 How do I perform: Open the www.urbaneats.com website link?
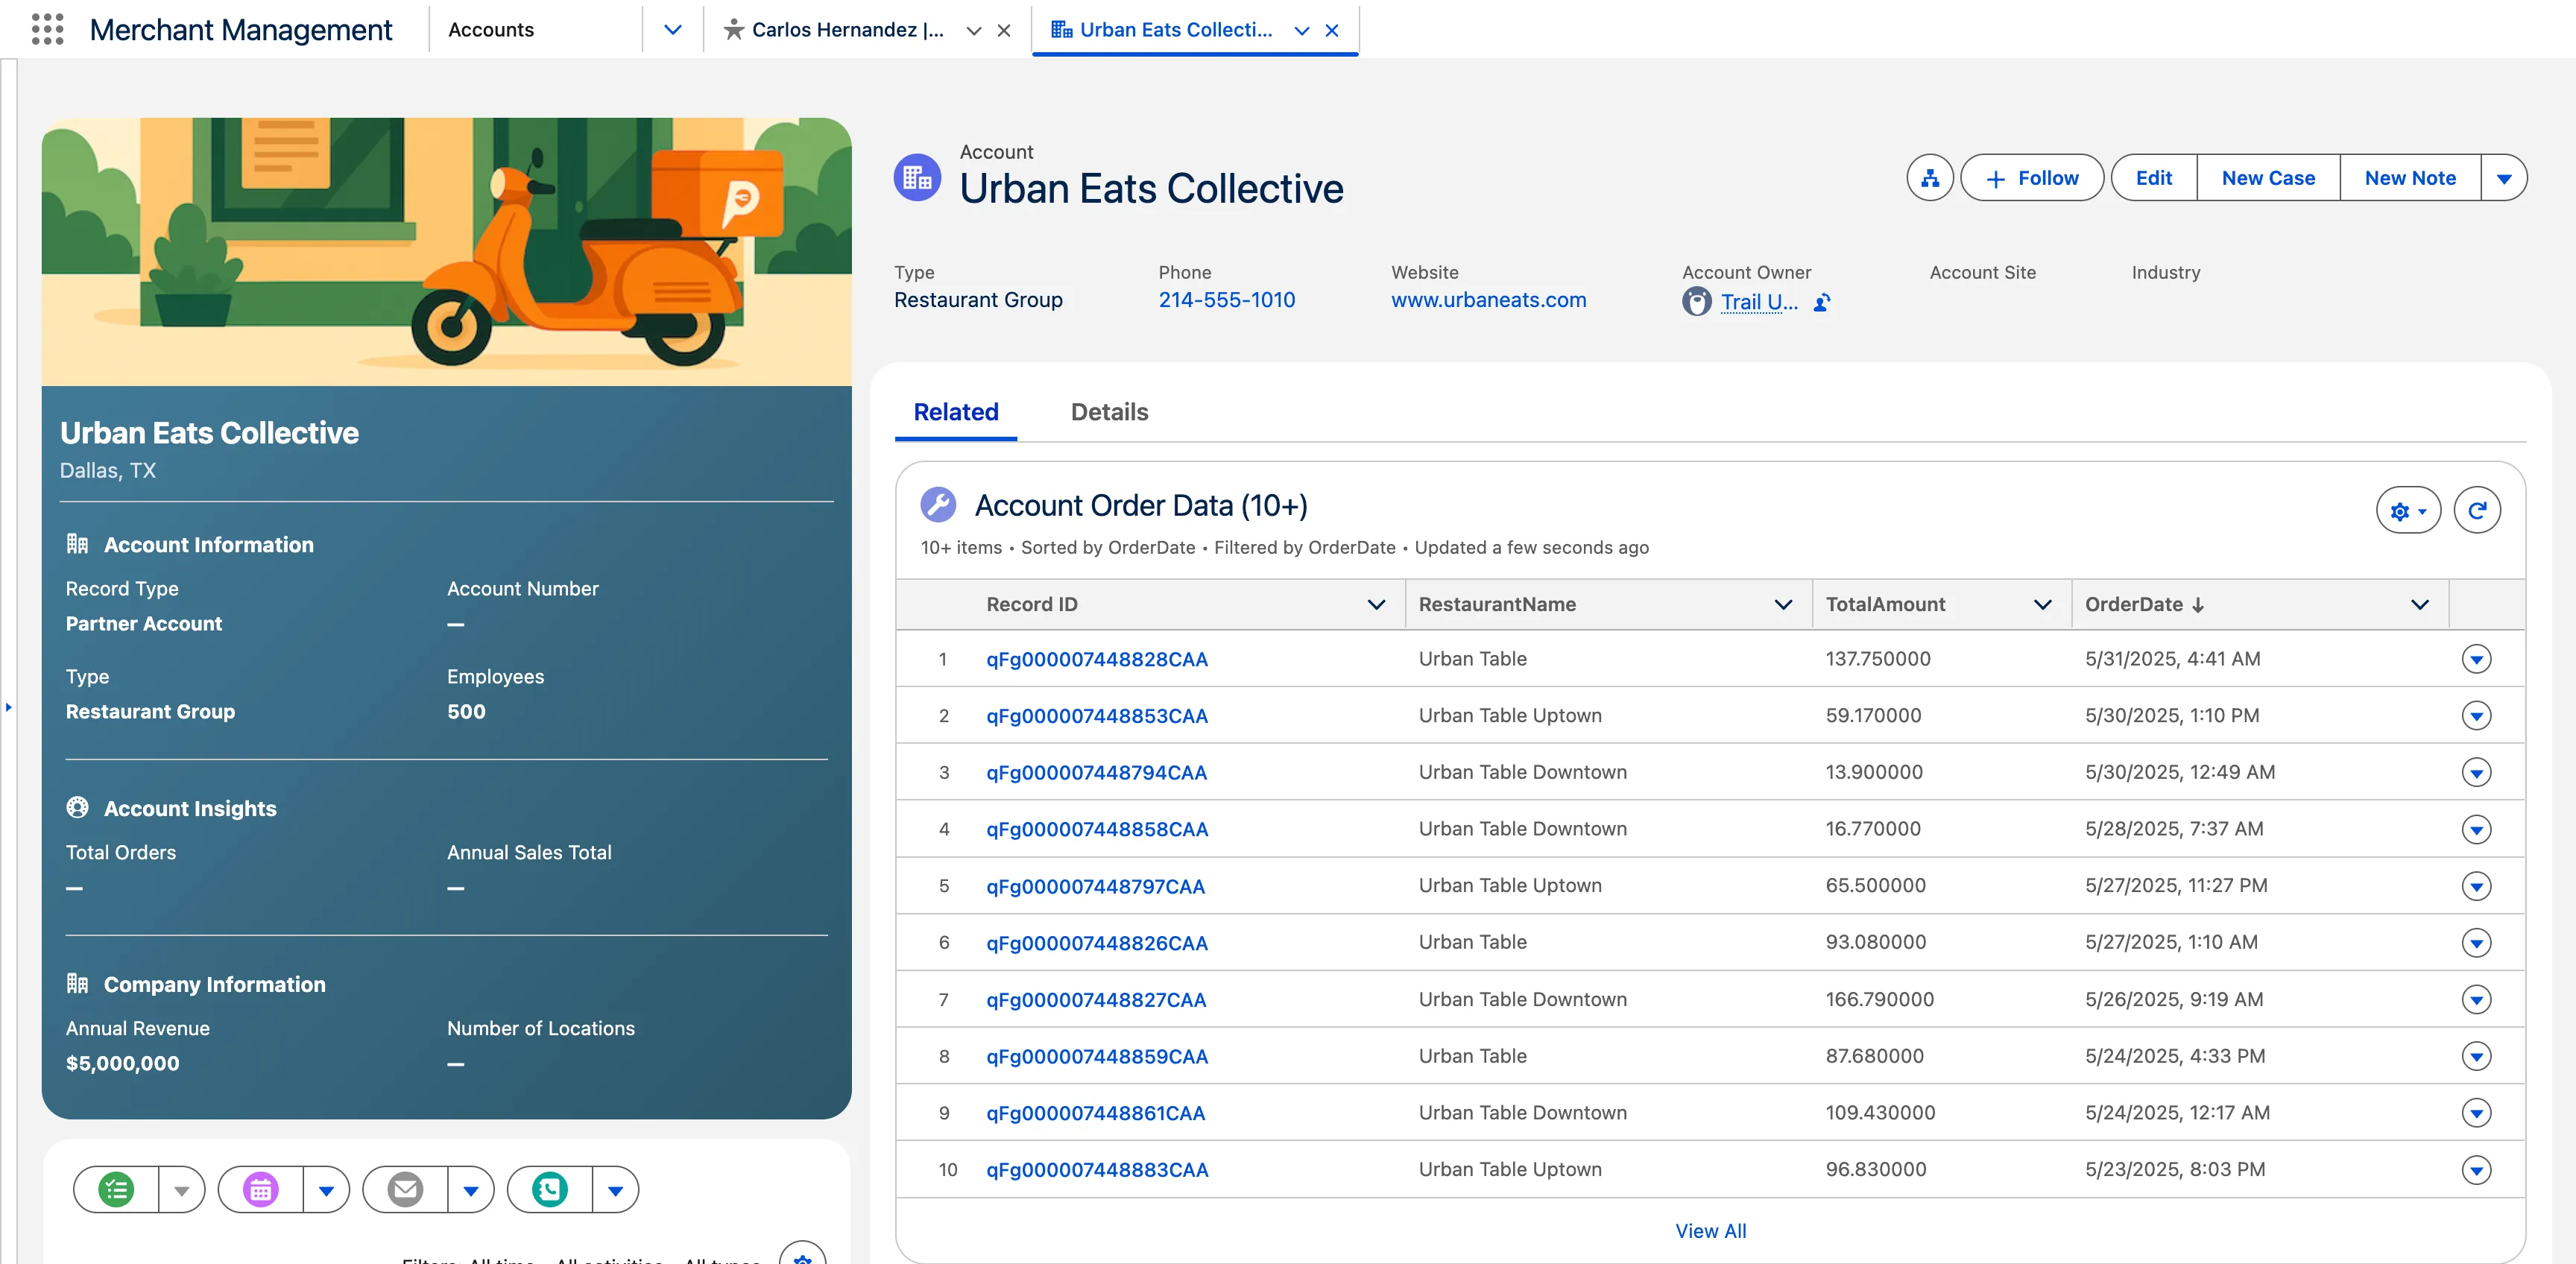tap(1488, 300)
